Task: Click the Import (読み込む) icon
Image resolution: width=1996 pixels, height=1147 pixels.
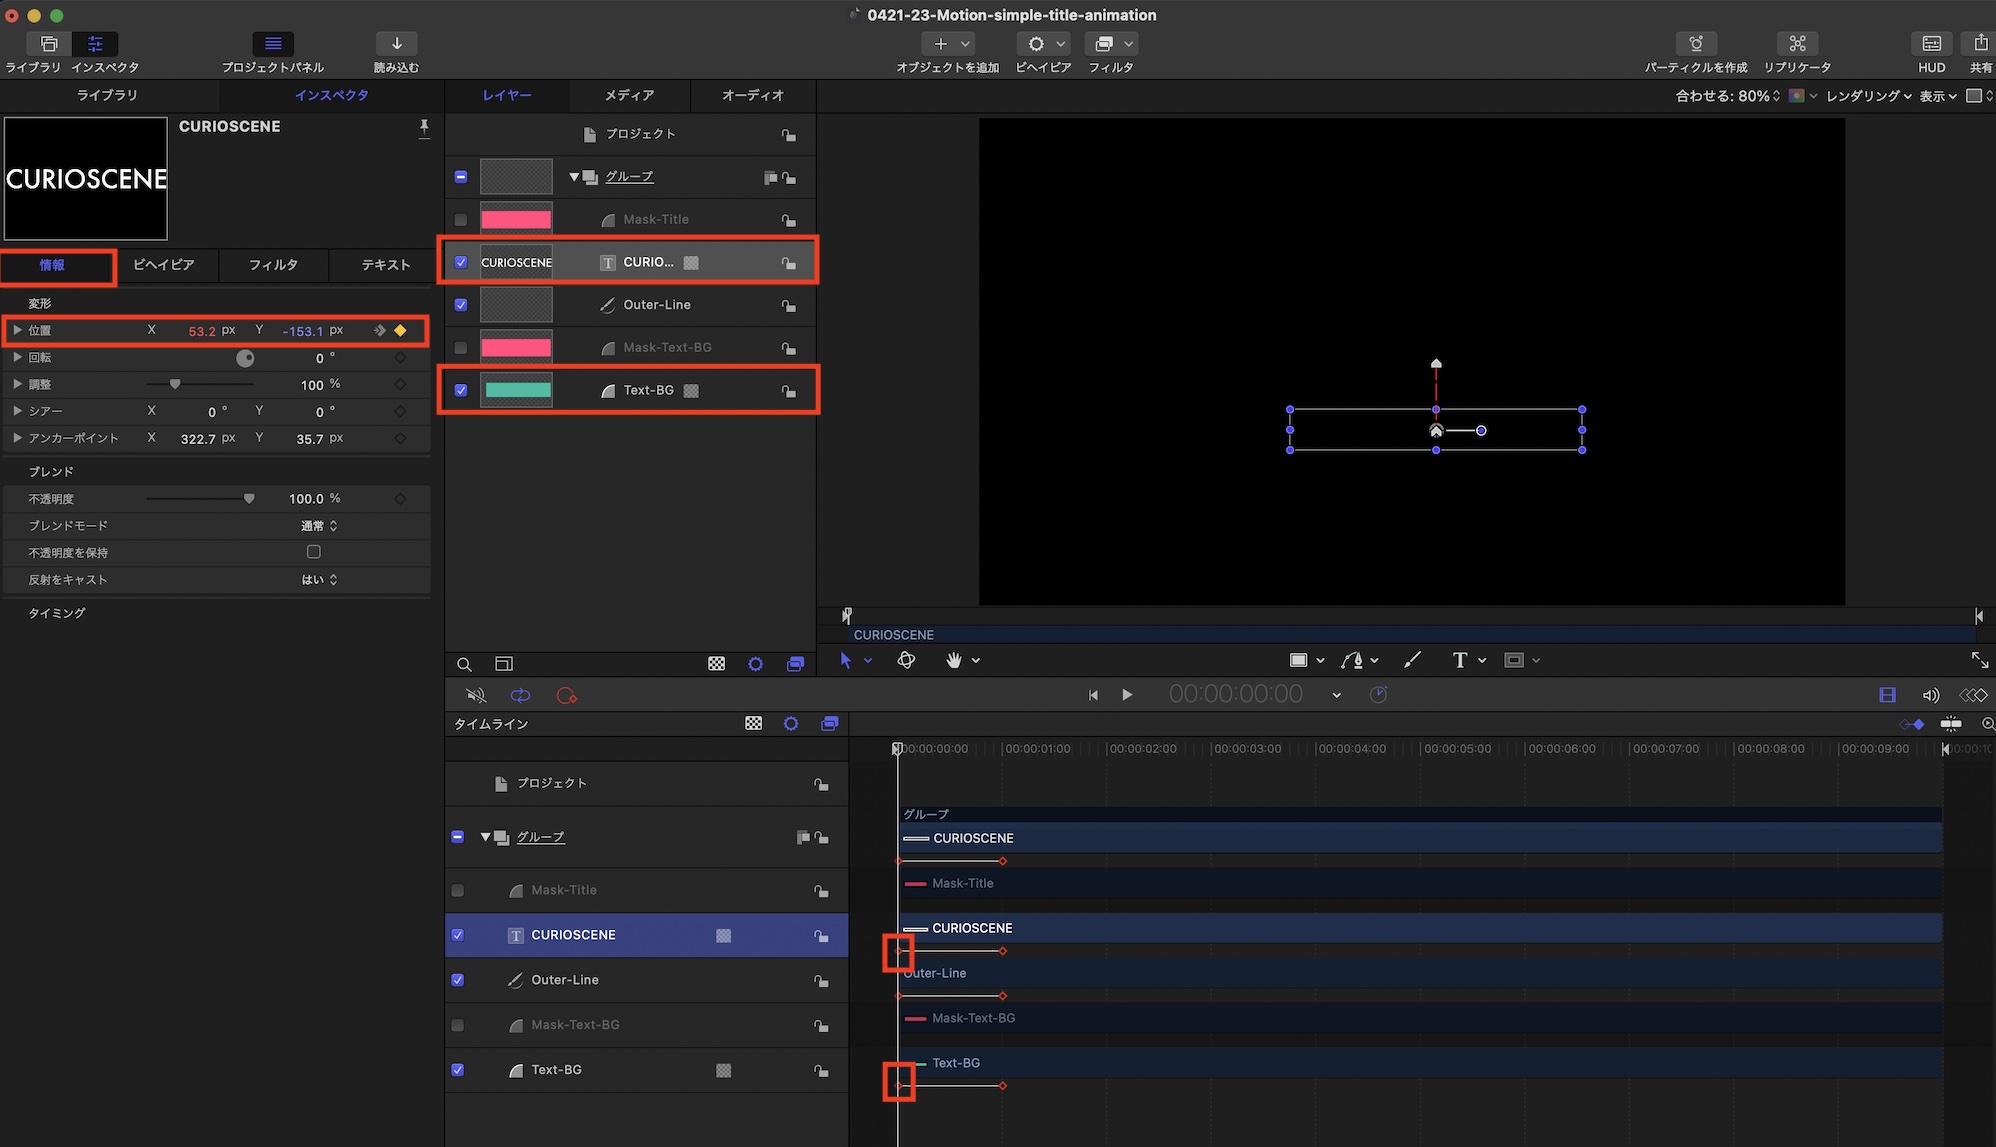Action: pyautogui.click(x=396, y=44)
